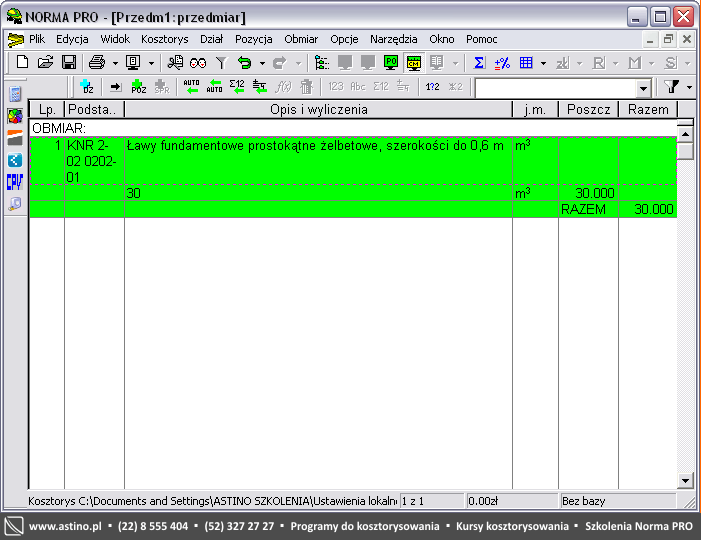Screen dimensions: 701x540
Task: Click the black funnel filter icon
Action: click(x=671, y=86)
